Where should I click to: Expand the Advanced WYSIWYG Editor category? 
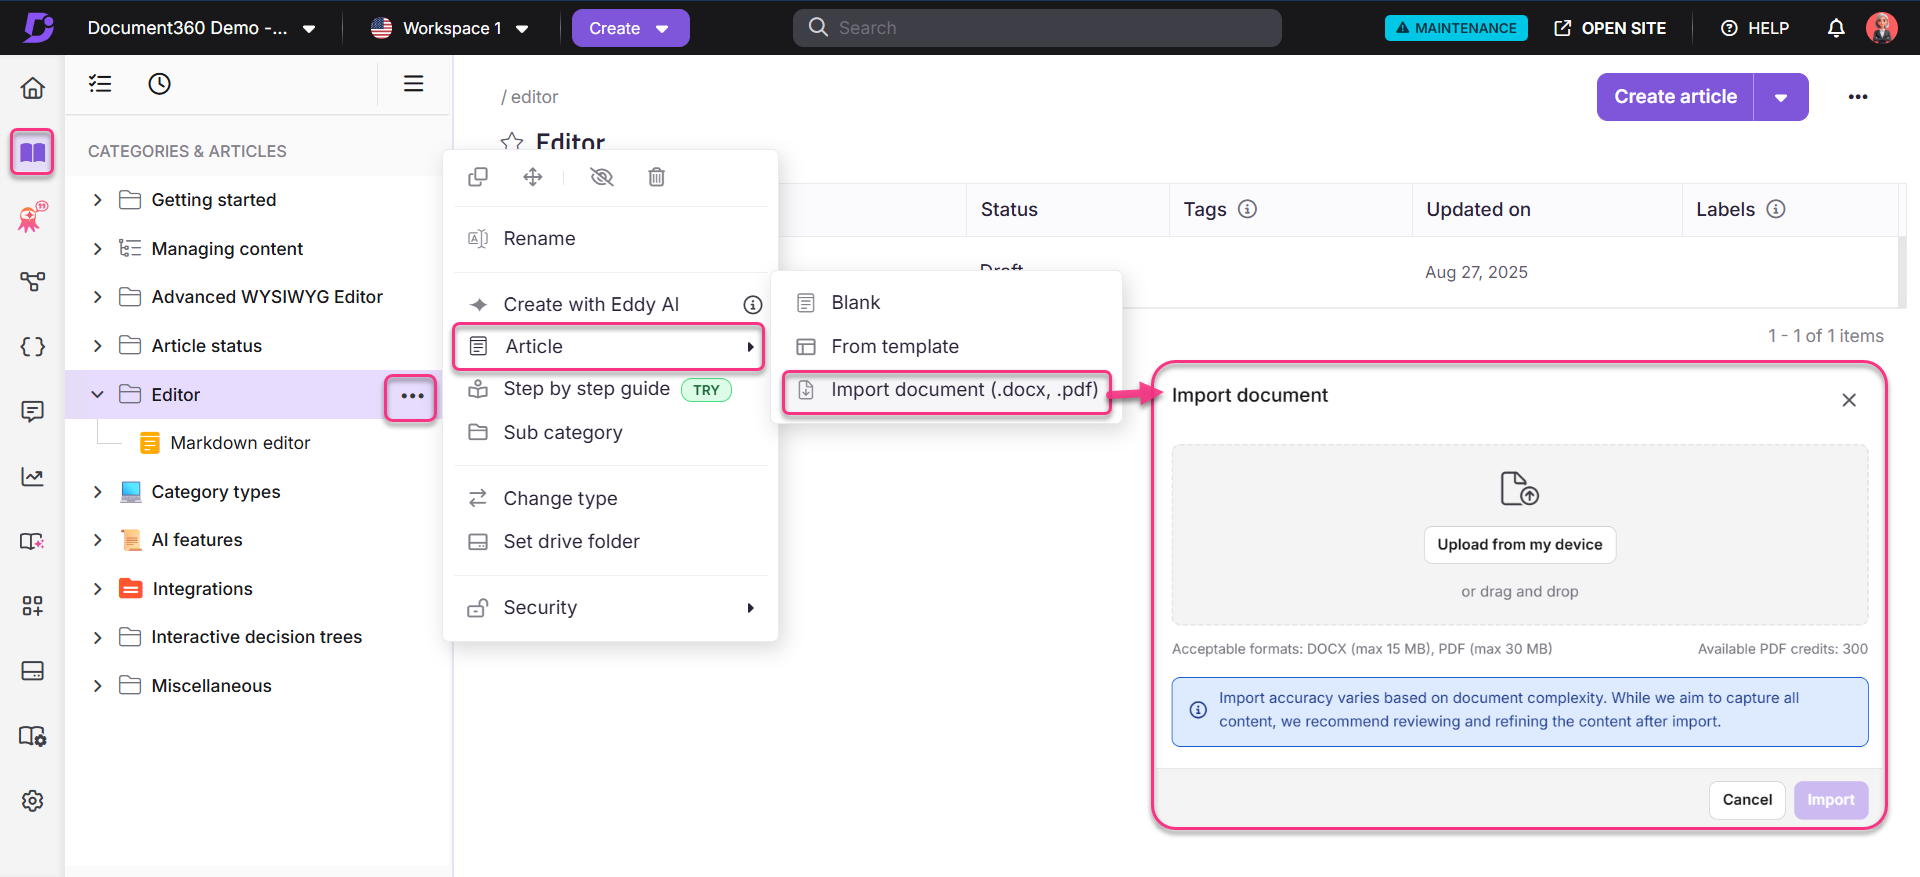click(97, 297)
